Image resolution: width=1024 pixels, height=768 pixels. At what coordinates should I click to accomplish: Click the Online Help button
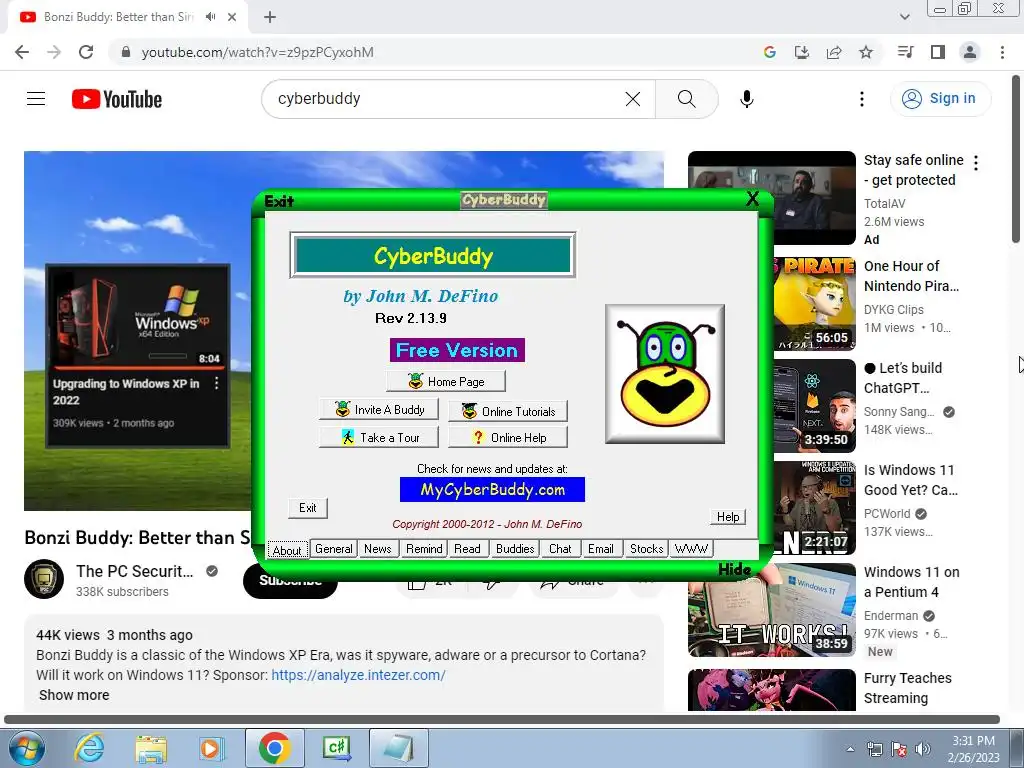[508, 438]
